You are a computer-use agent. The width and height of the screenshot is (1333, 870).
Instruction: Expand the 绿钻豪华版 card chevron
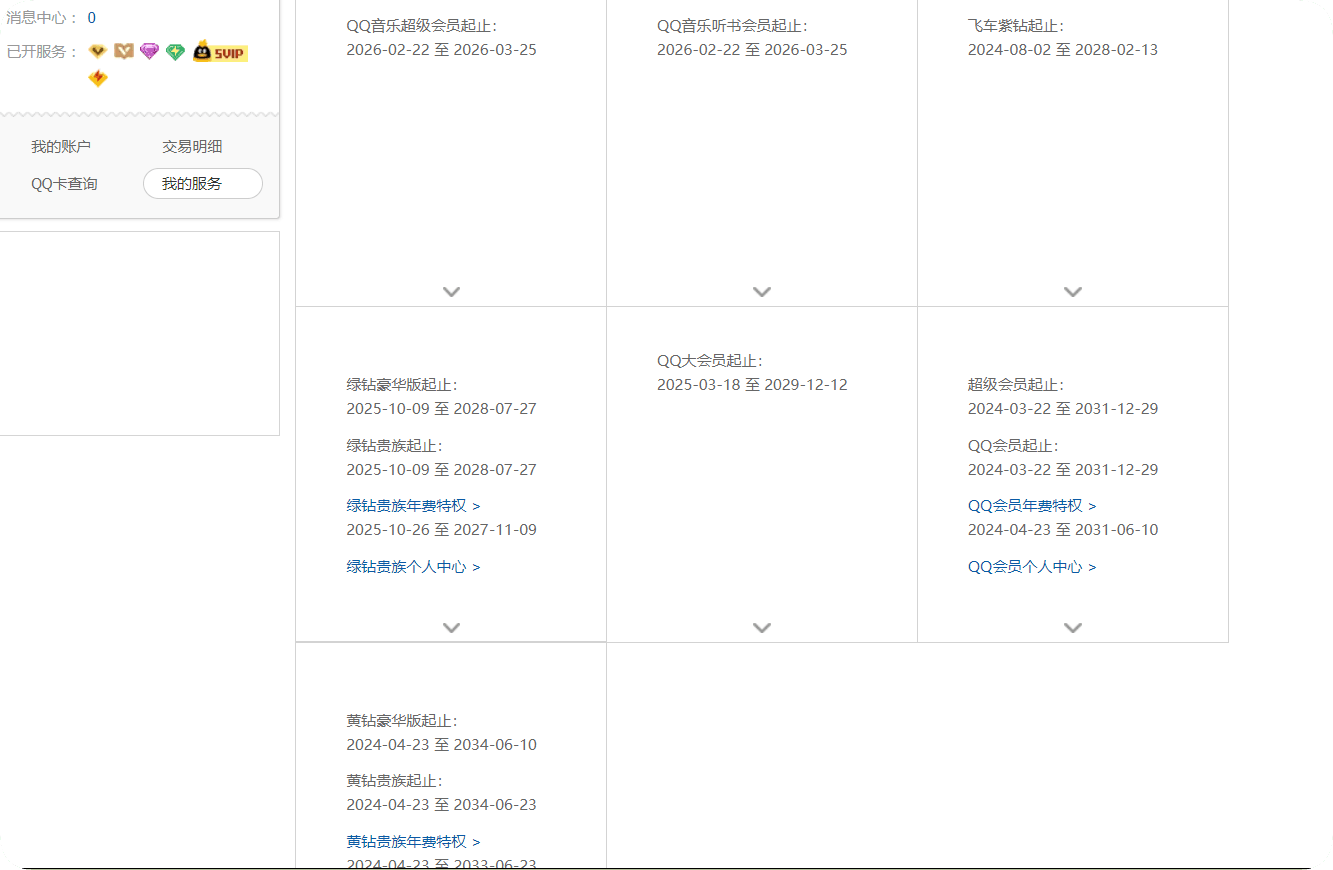coord(451,628)
